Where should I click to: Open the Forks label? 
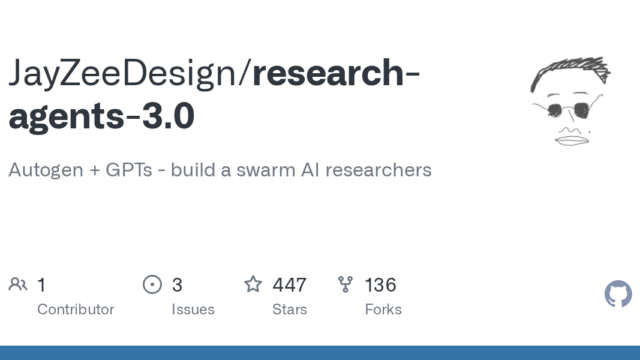383,309
